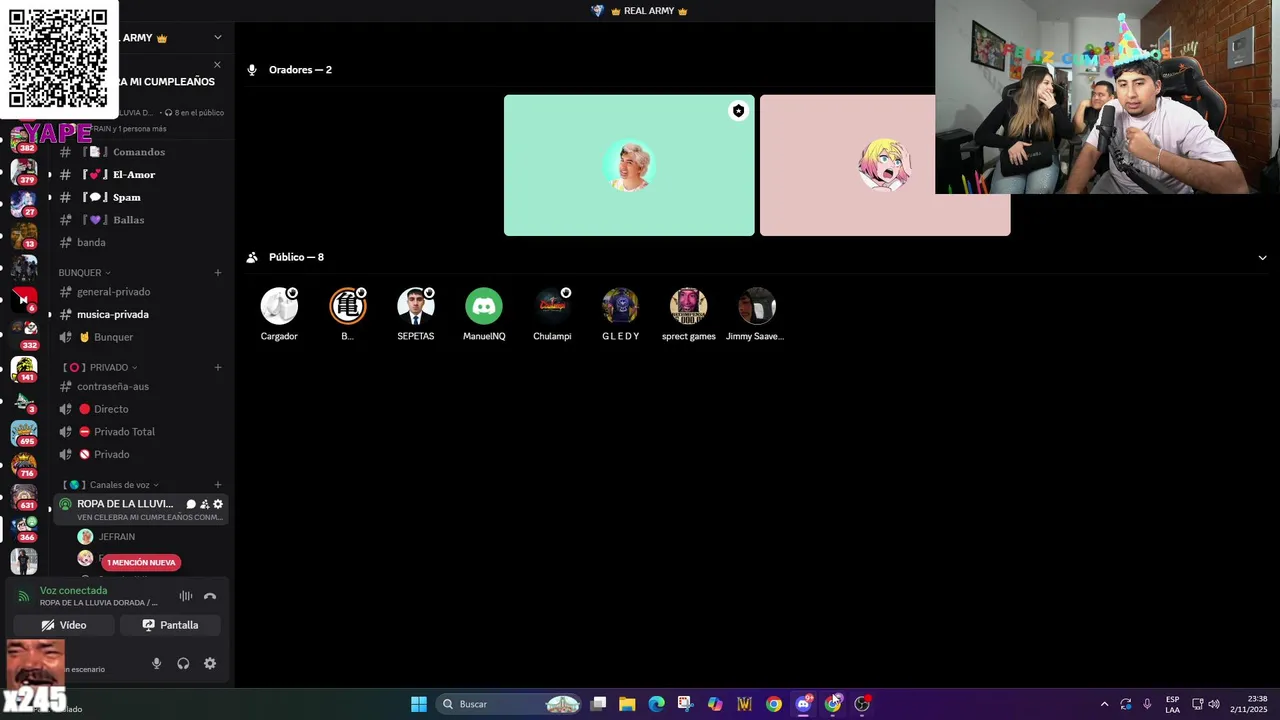Open musica-privada channel
1280x720 pixels.
(x=140, y=314)
